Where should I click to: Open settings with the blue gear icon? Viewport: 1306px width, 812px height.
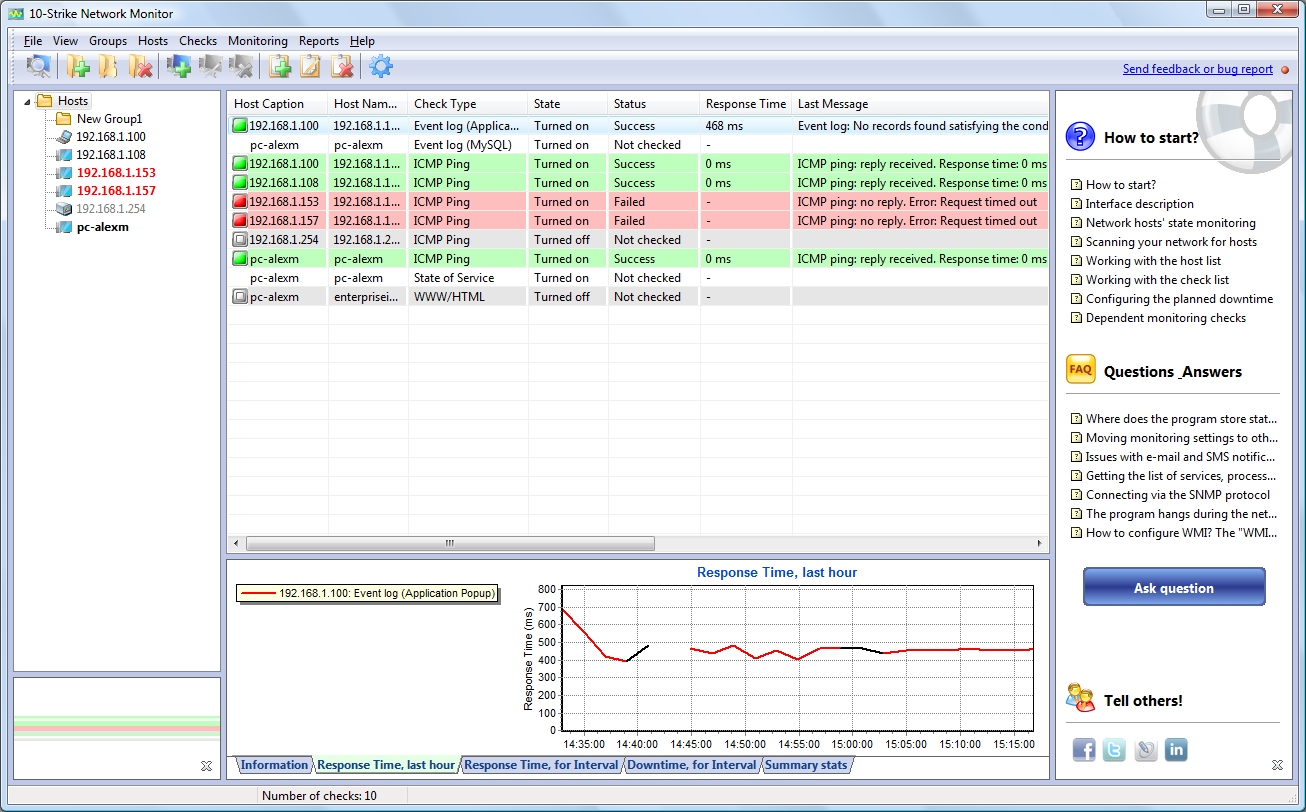[381, 67]
